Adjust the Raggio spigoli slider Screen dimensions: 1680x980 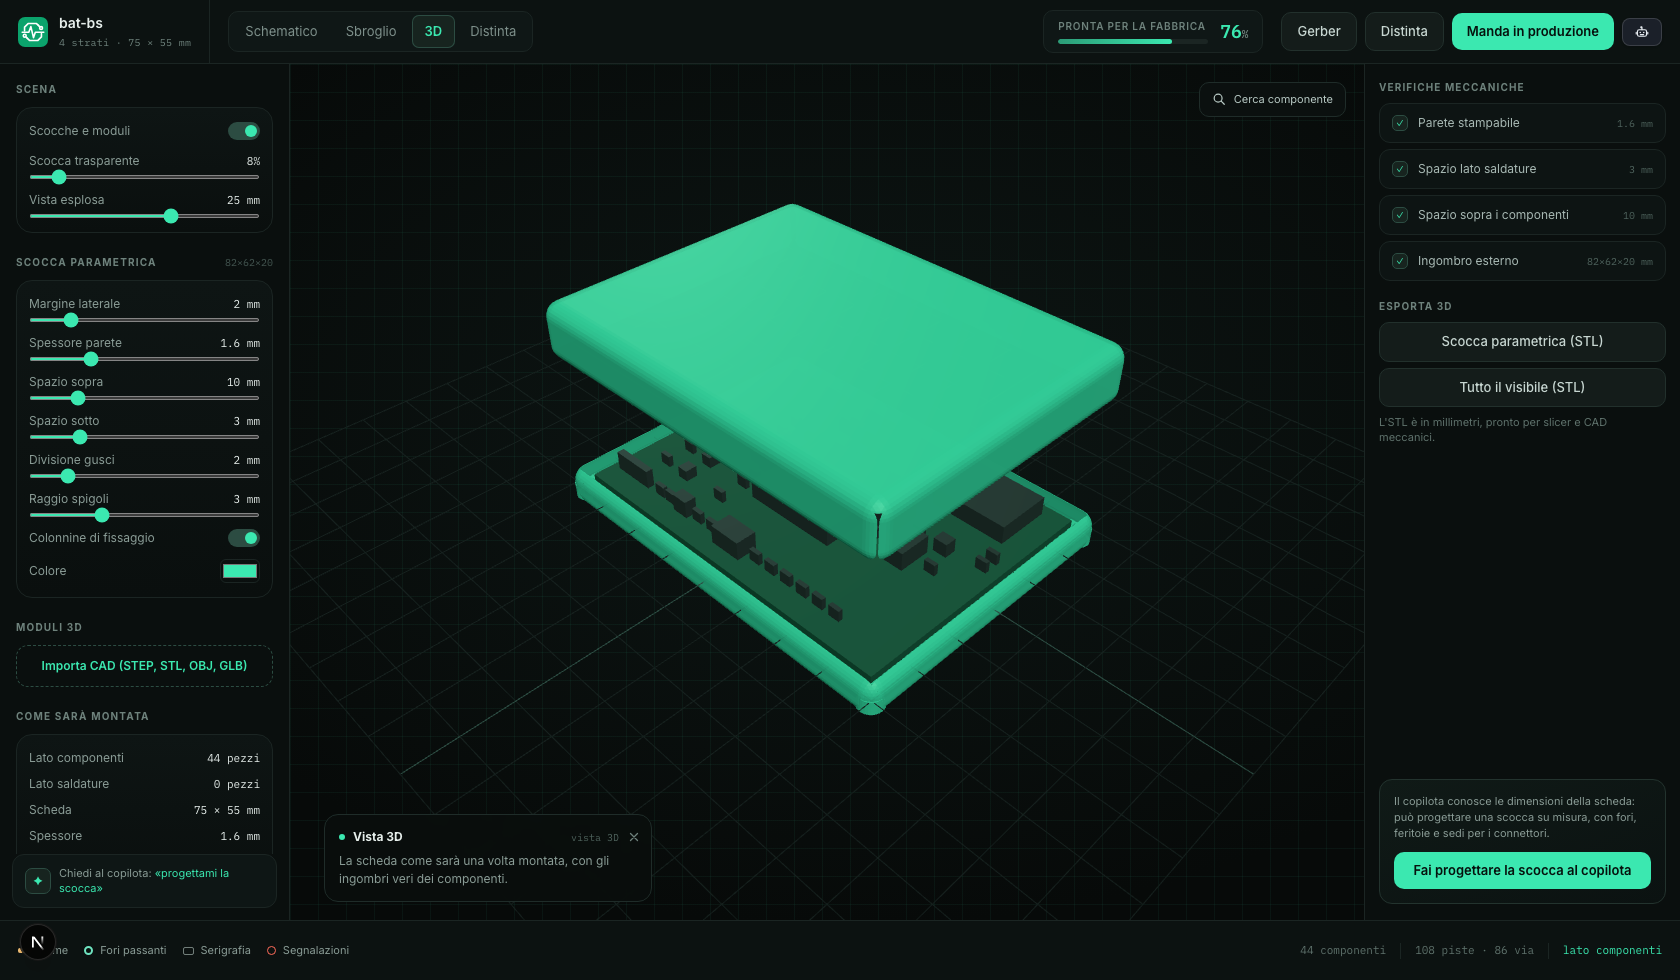144,515
